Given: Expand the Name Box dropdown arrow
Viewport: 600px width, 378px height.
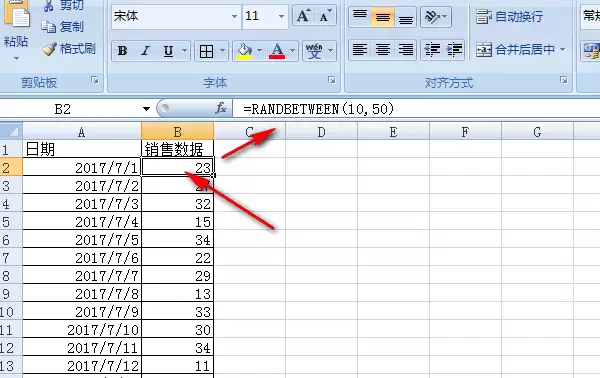Looking at the screenshot, I should coord(146,109).
